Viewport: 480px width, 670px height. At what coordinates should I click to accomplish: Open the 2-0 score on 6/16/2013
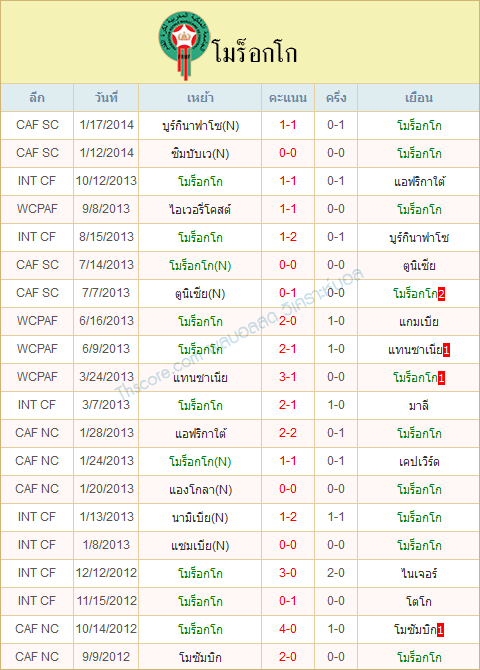click(x=288, y=321)
